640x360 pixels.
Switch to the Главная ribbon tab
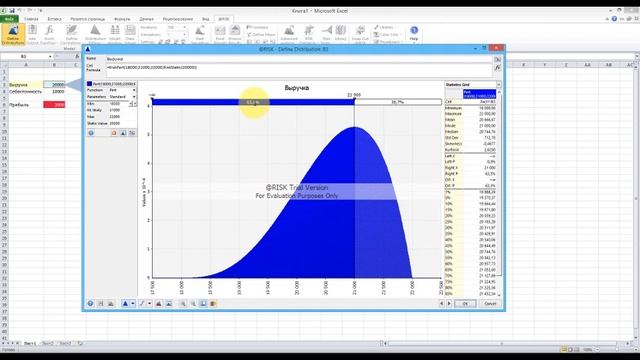(31, 19)
